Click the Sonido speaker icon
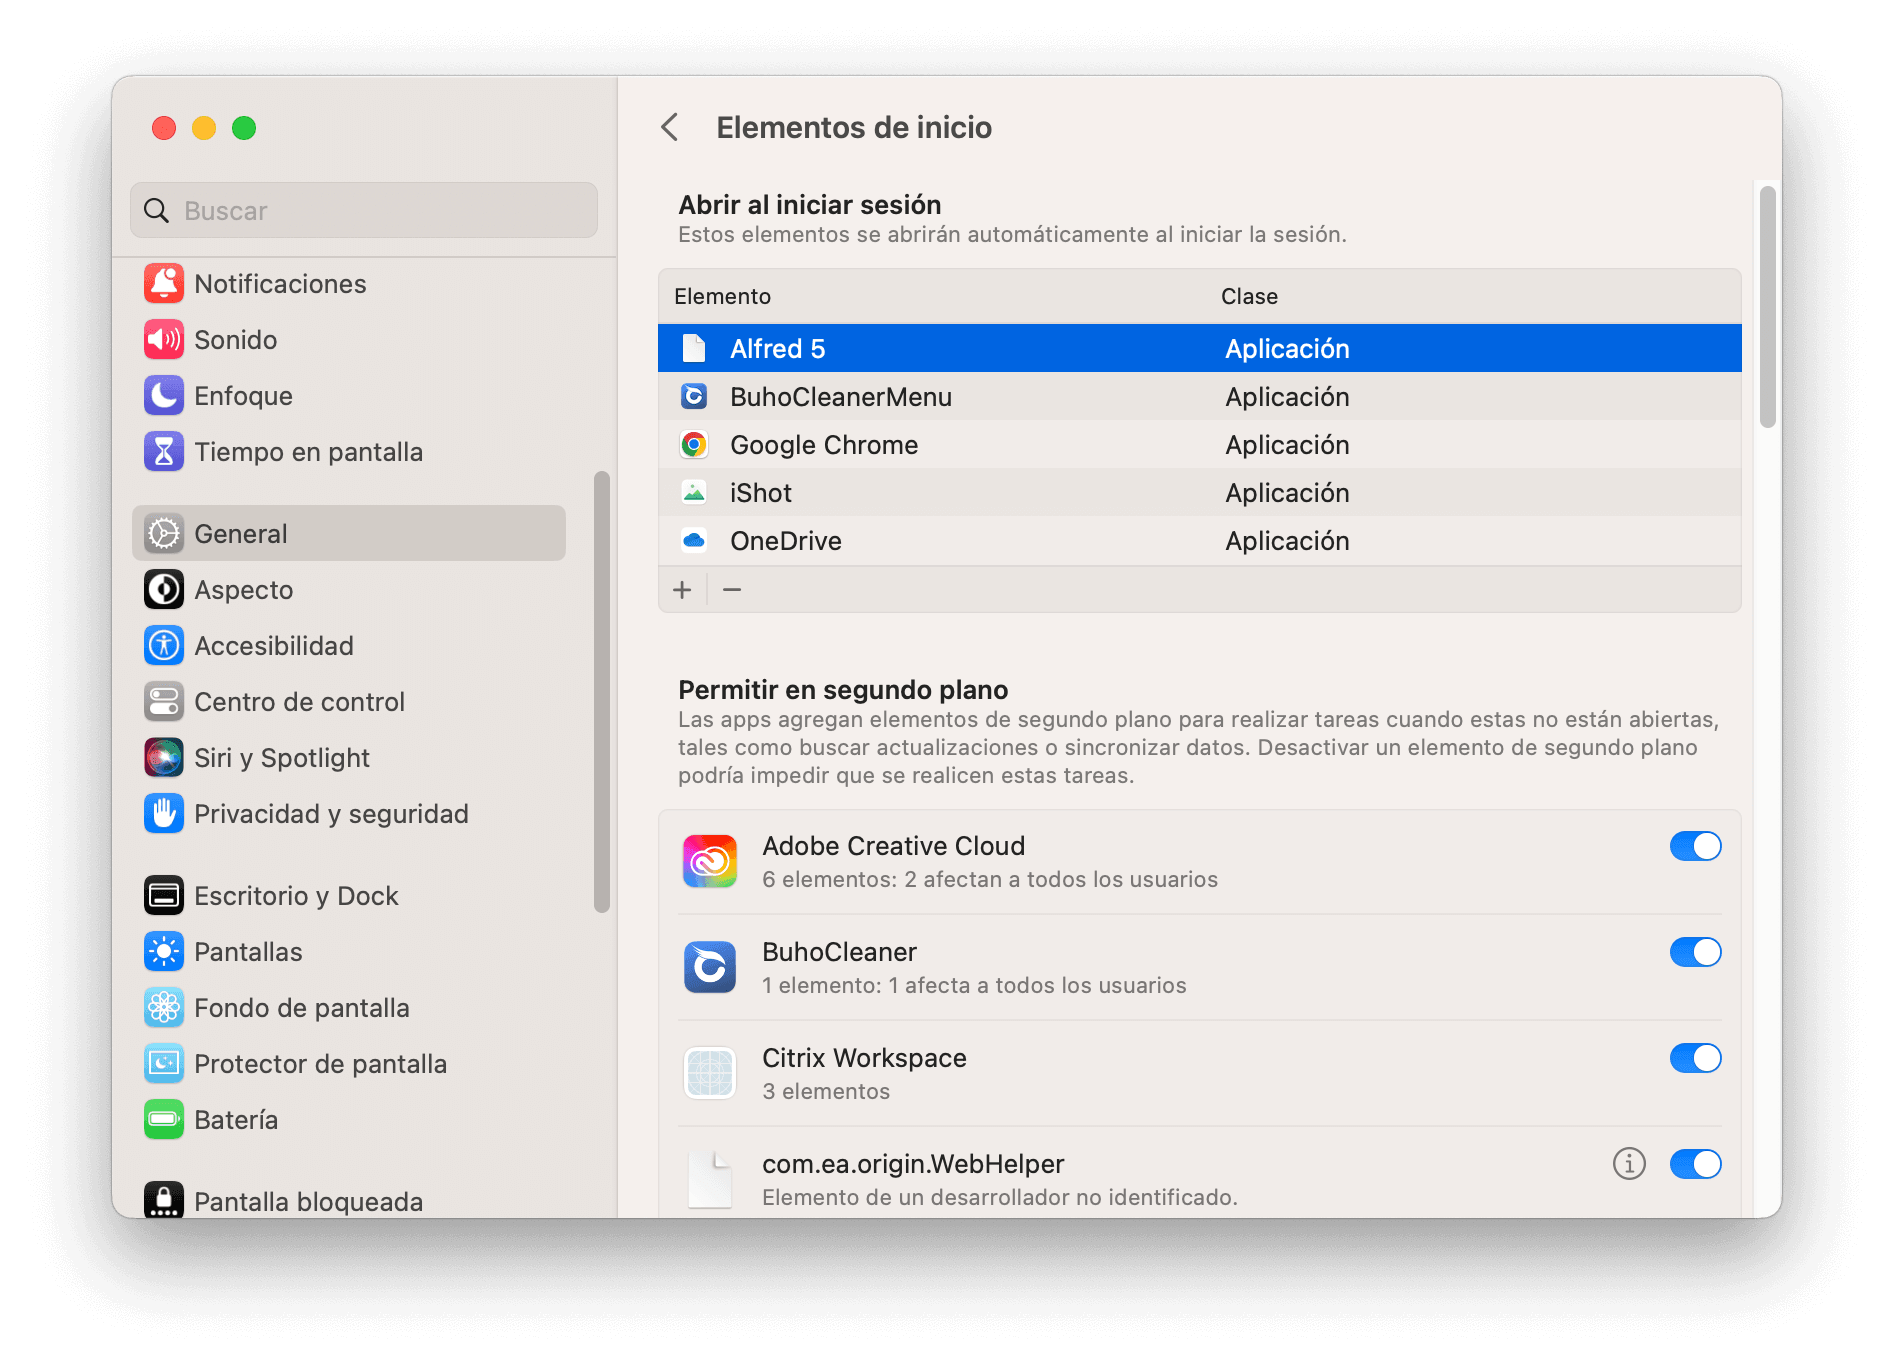This screenshot has height=1366, width=1894. coord(164,340)
